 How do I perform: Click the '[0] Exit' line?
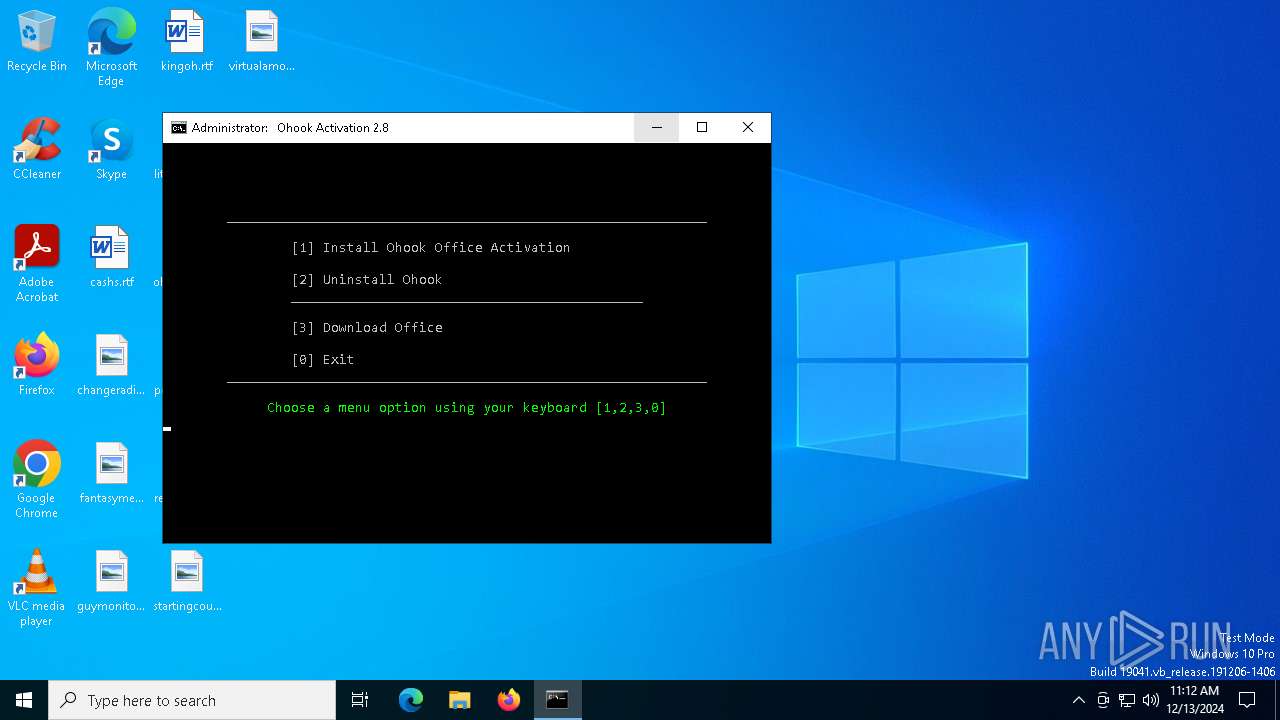(x=323, y=359)
